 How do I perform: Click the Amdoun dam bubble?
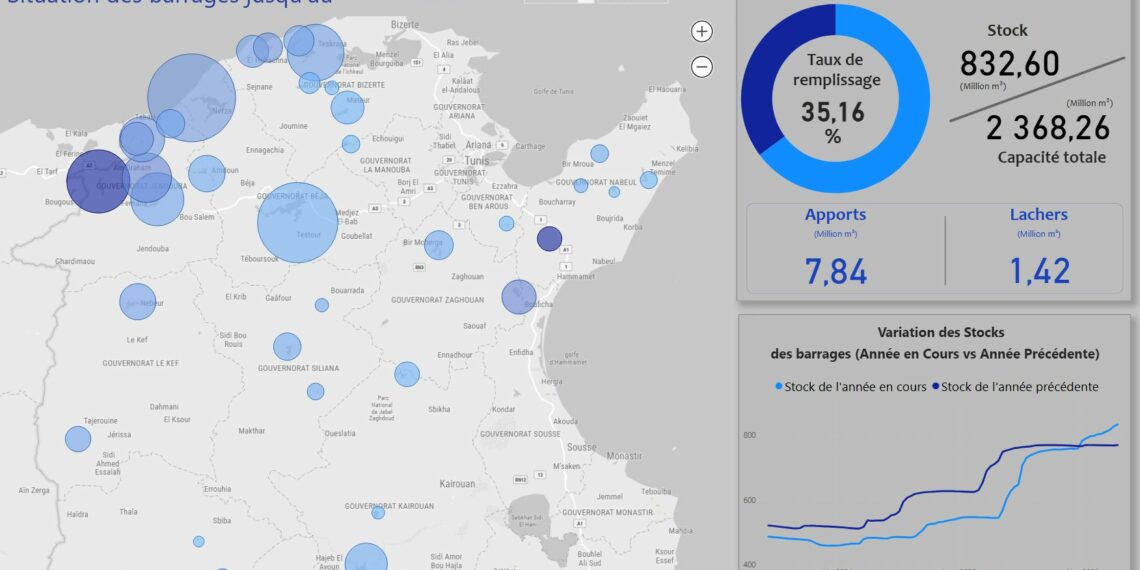207,173
